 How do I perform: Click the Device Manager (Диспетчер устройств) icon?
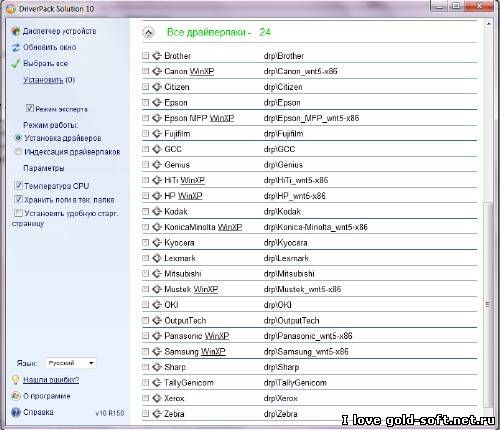tap(15, 31)
